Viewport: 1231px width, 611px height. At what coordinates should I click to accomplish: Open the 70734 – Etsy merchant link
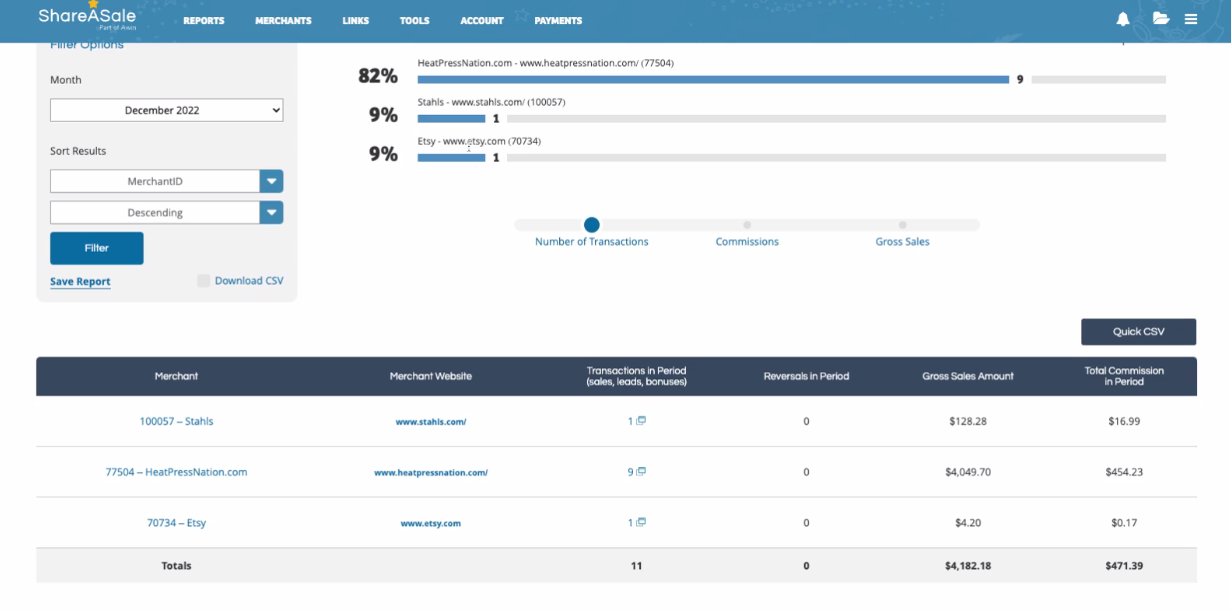click(176, 523)
